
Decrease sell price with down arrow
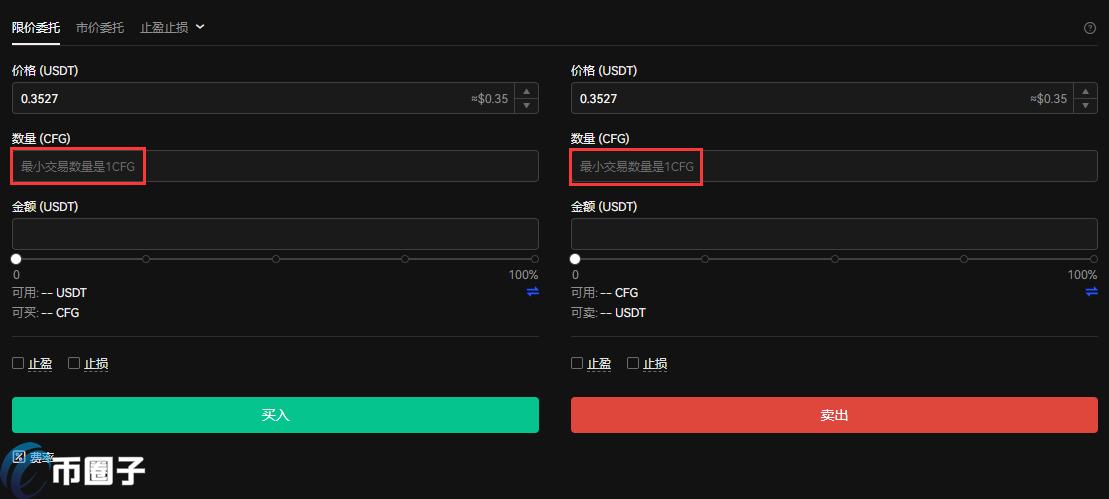1085,105
